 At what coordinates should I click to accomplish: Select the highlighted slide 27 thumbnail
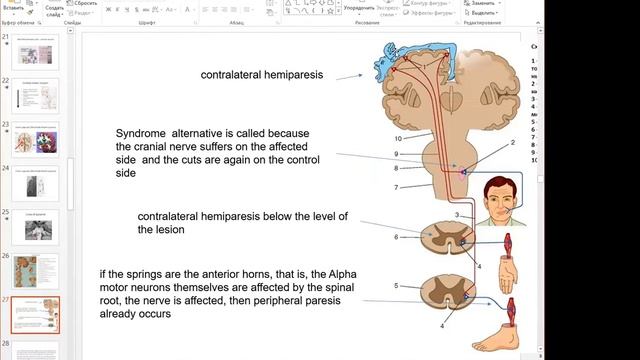tap(35, 315)
